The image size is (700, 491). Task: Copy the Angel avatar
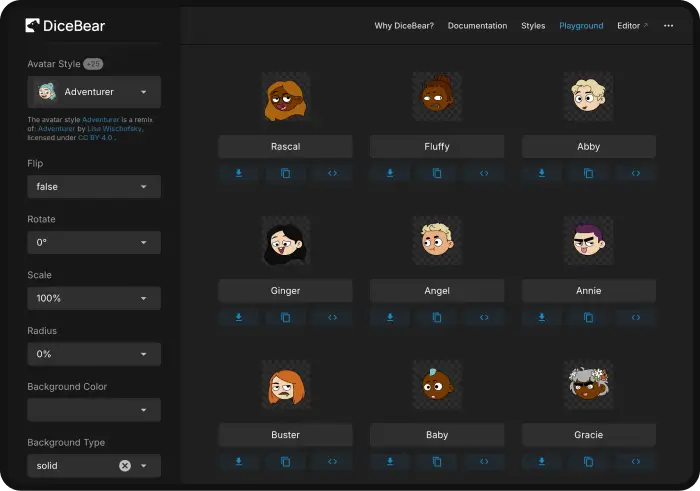pos(437,317)
